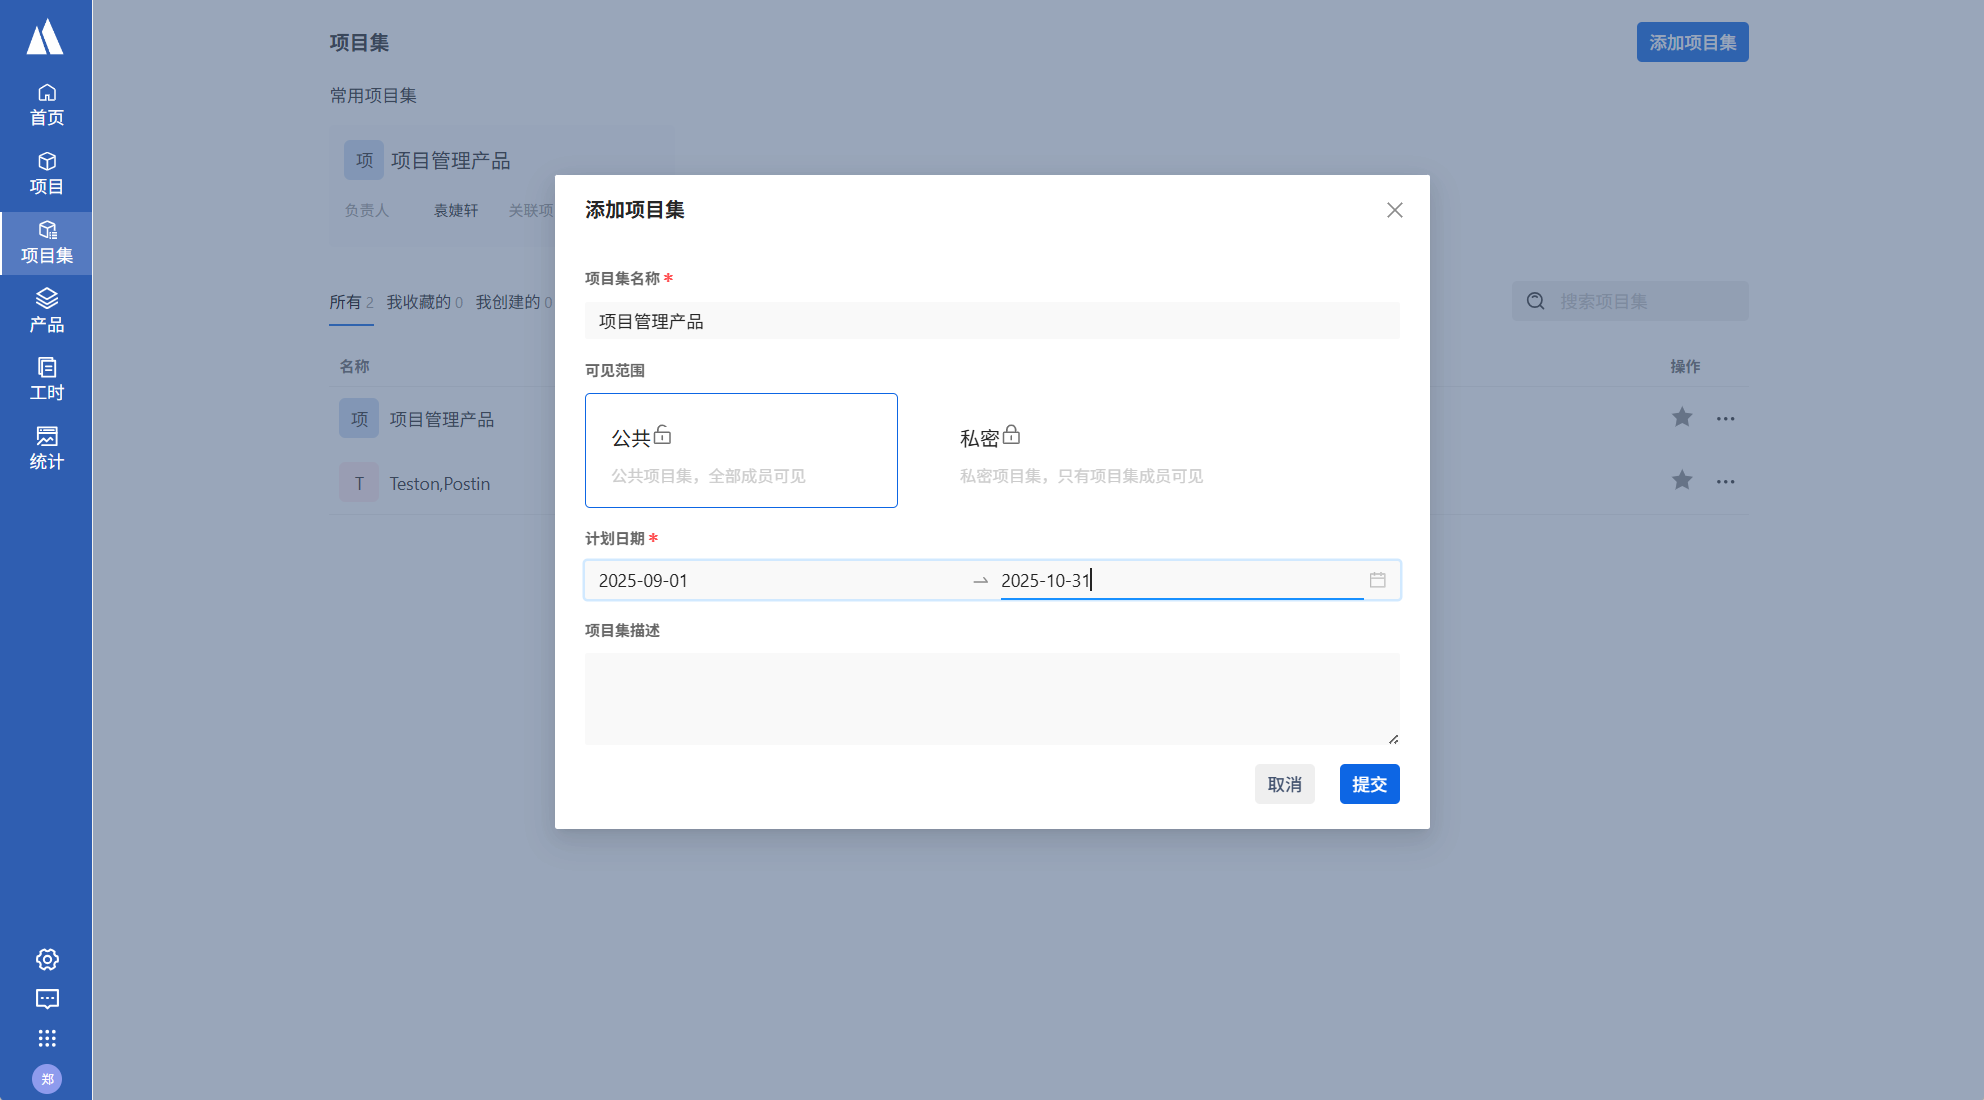Open settings gear in sidebar bottom

point(47,960)
